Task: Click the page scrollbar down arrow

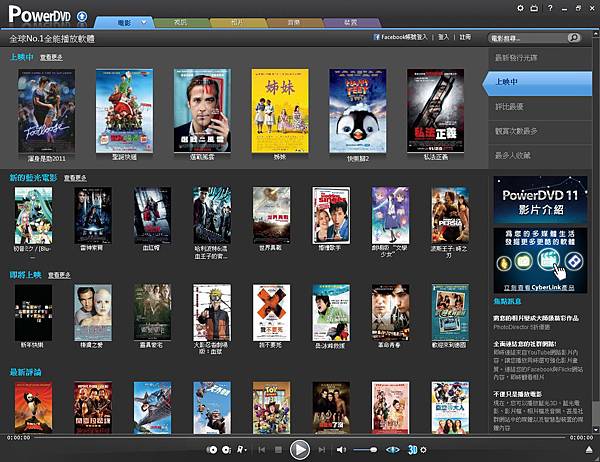Action: point(595,429)
